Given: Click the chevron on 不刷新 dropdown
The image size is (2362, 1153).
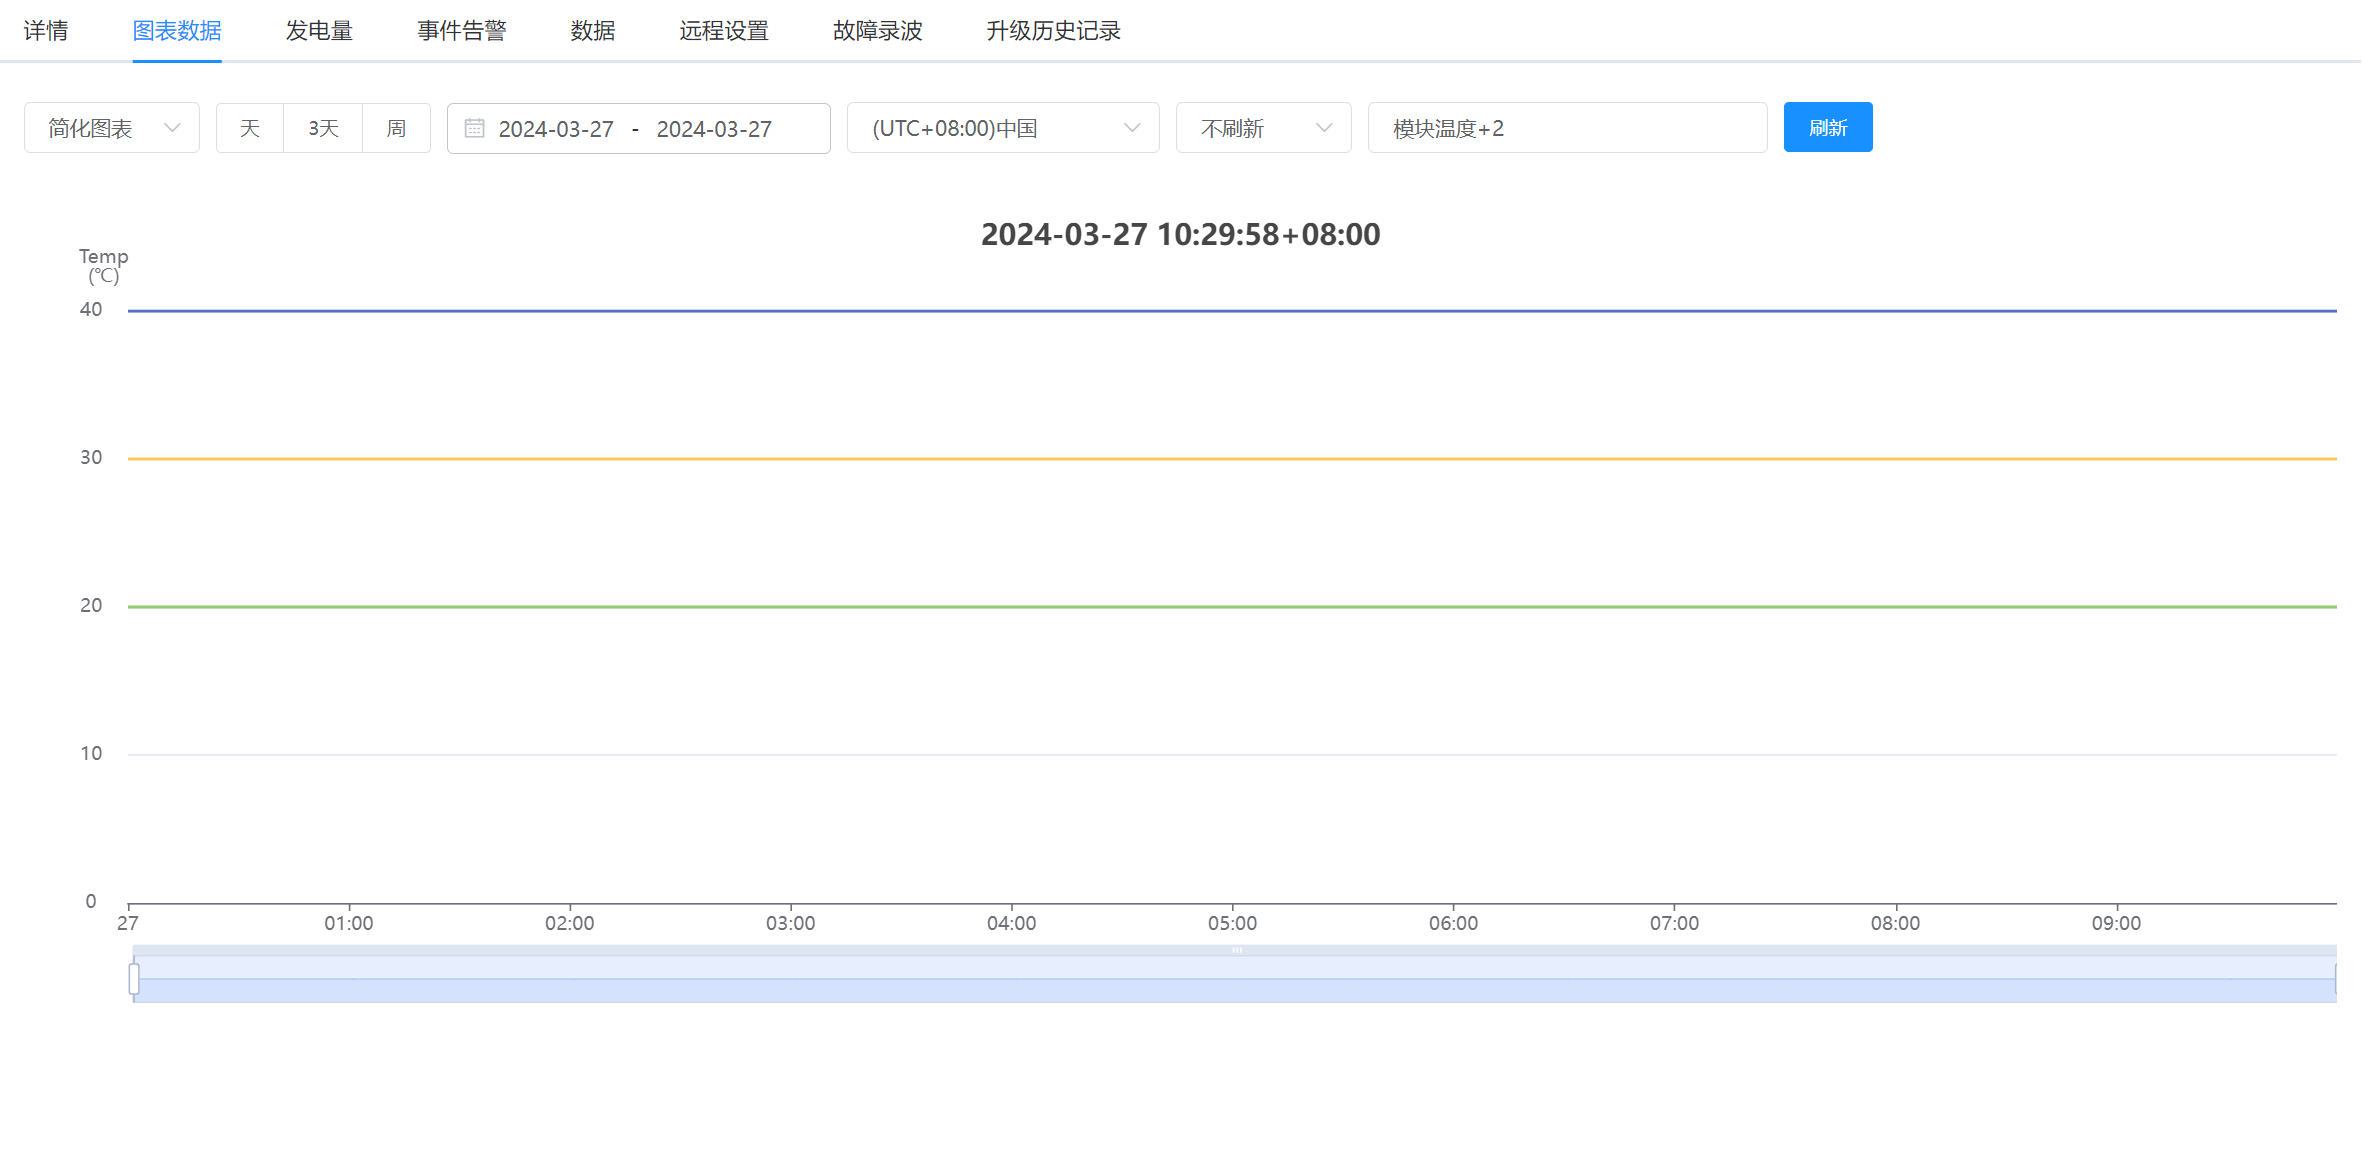Looking at the screenshot, I should pos(1324,128).
